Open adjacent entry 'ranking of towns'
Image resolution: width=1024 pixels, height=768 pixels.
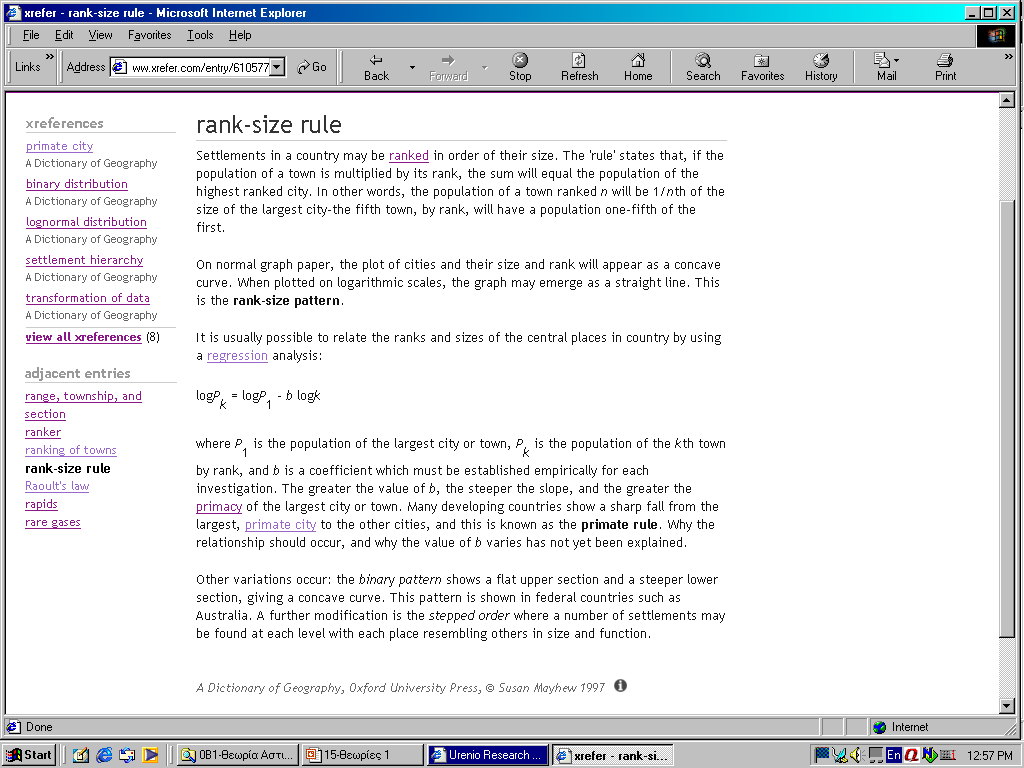[71, 450]
